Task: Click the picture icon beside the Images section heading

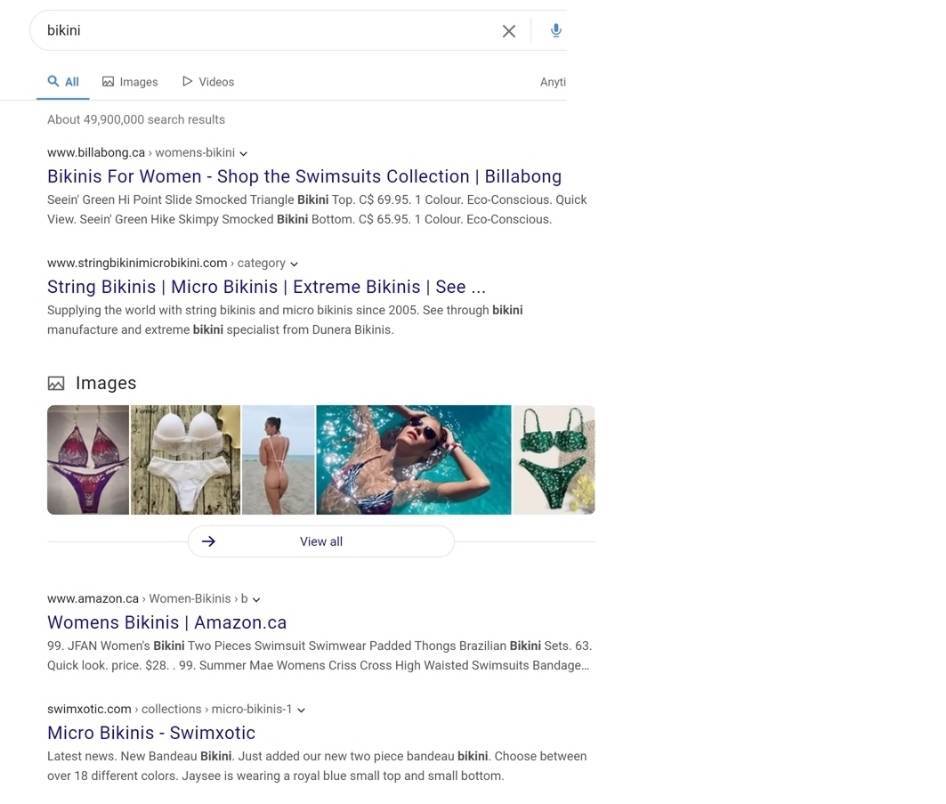Action: [56, 383]
